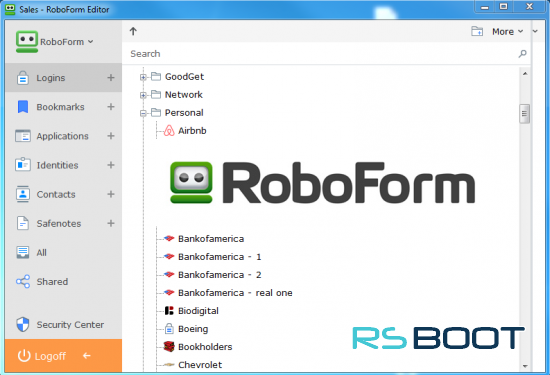The width and height of the screenshot is (550, 375).
Task: Select Bankofamerica - 1 login
Action: tap(220, 257)
